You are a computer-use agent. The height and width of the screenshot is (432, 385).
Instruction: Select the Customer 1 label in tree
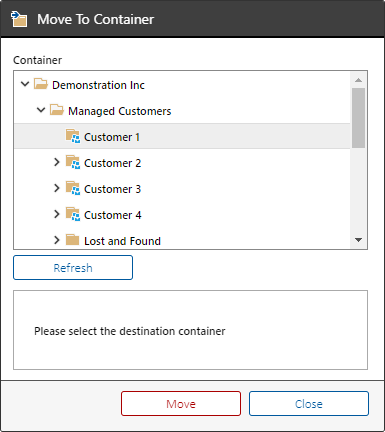112,137
